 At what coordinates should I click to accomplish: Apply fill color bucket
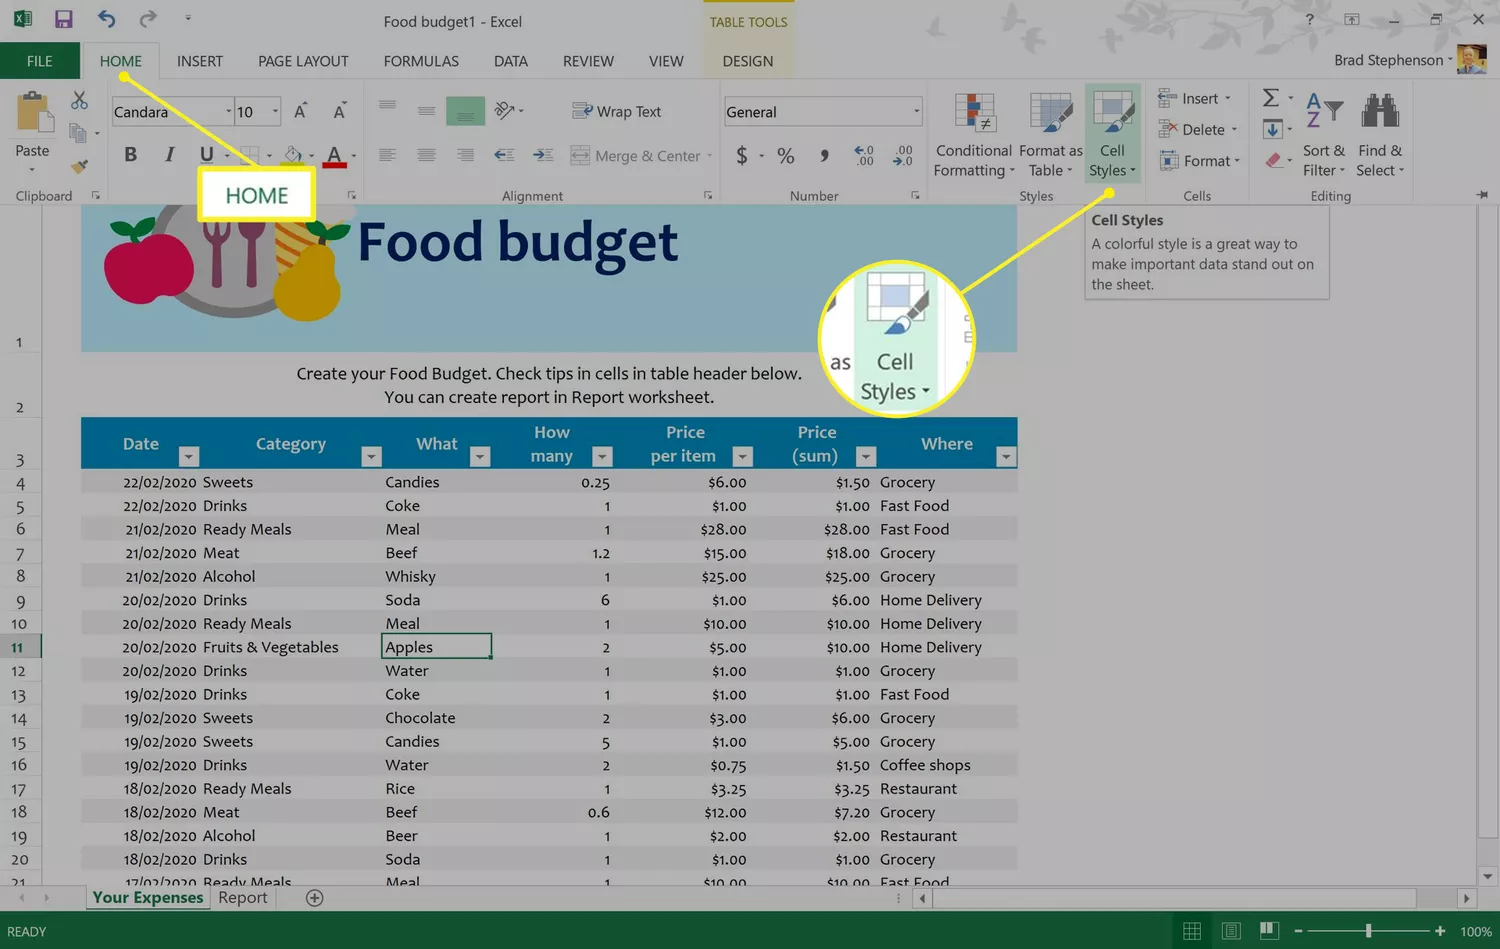tap(292, 155)
